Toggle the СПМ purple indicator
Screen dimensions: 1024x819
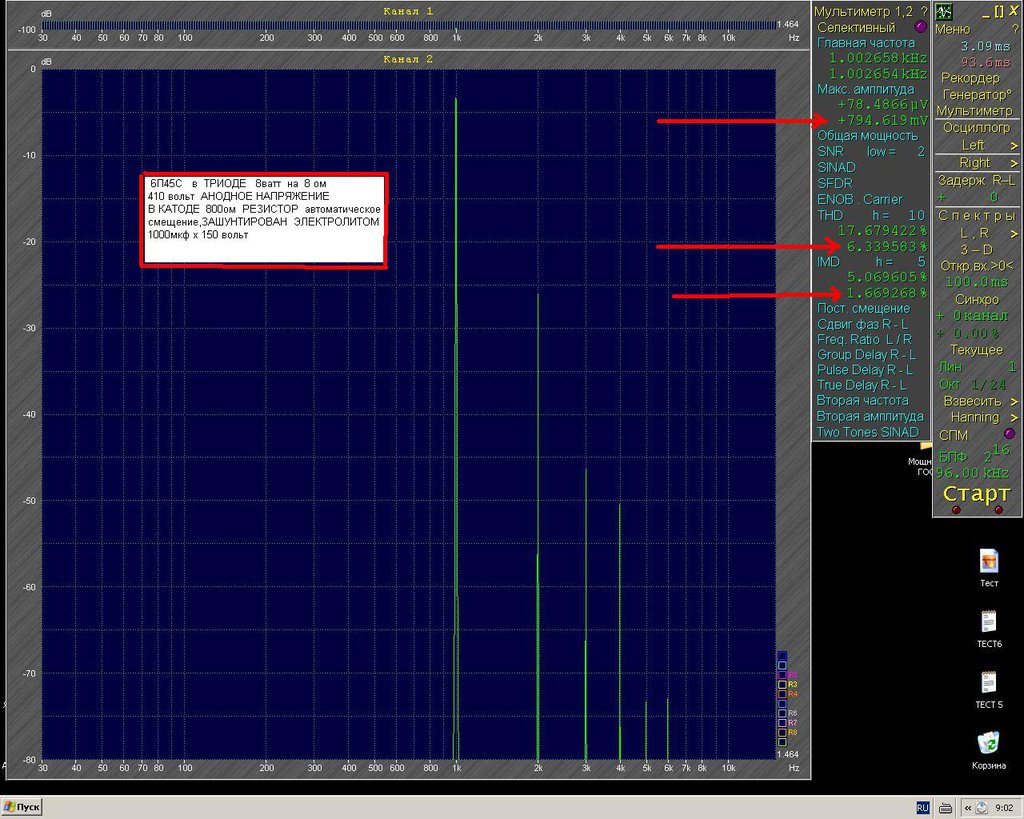click(x=1010, y=434)
